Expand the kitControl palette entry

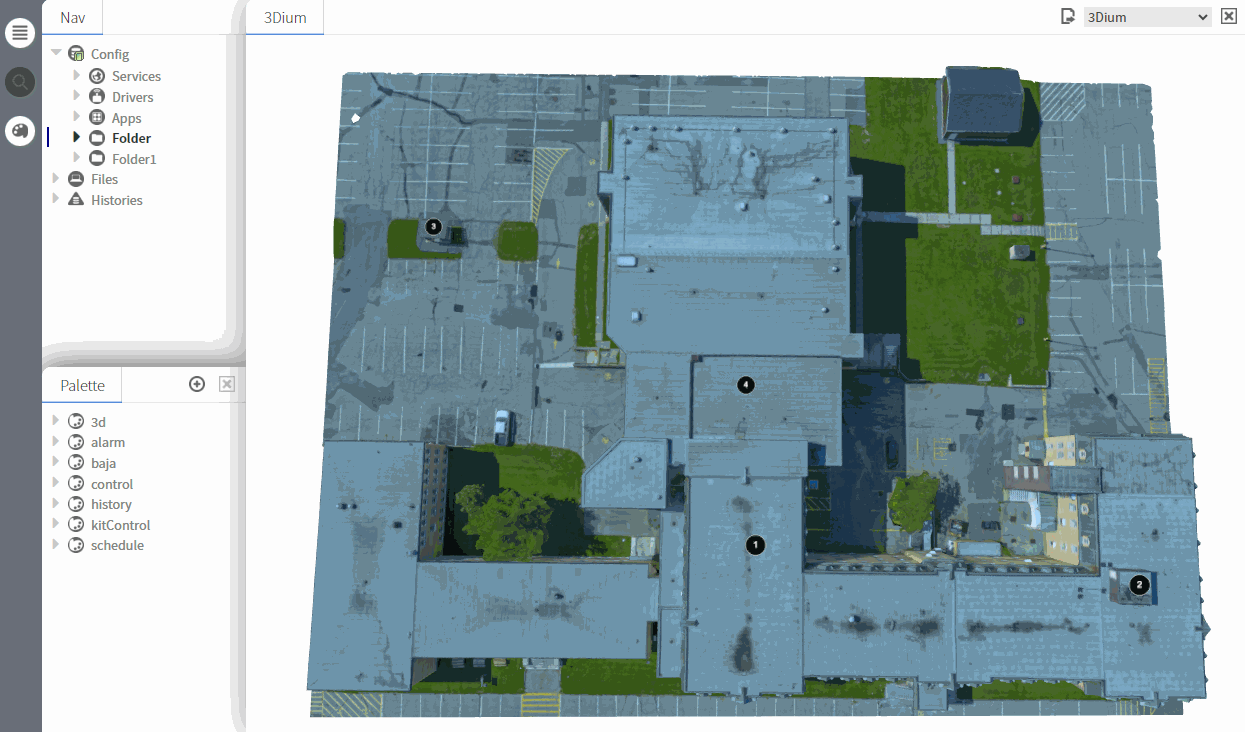tap(56, 525)
